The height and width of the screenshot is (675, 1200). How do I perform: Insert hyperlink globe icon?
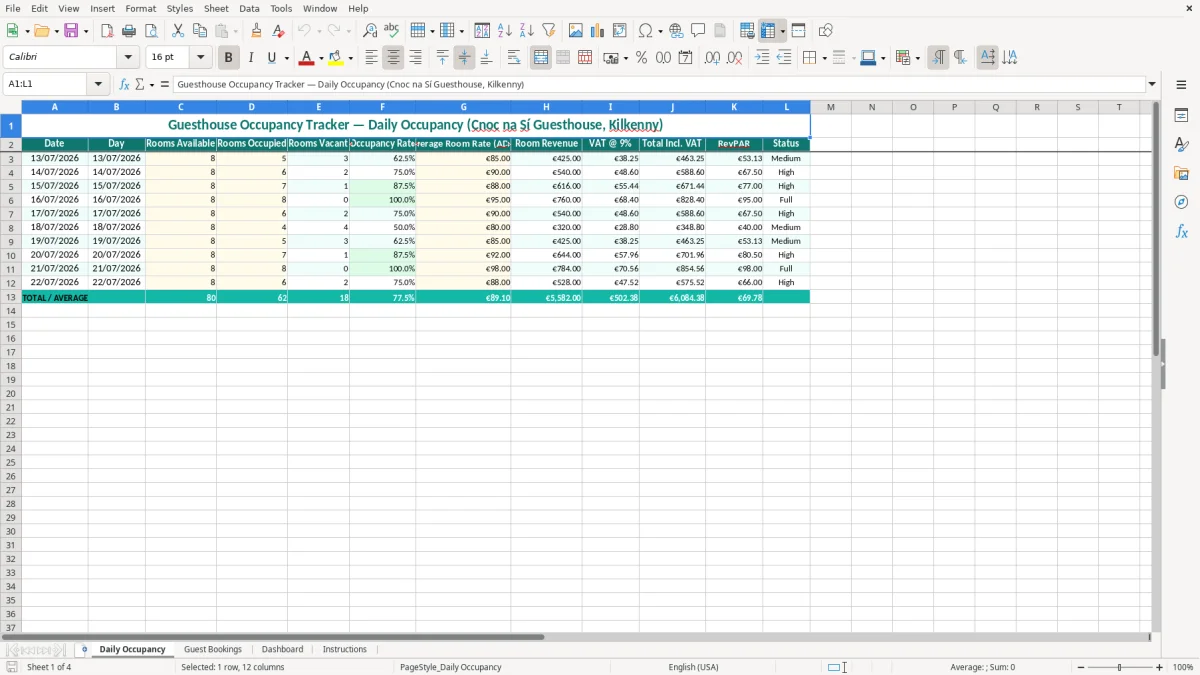677,31
